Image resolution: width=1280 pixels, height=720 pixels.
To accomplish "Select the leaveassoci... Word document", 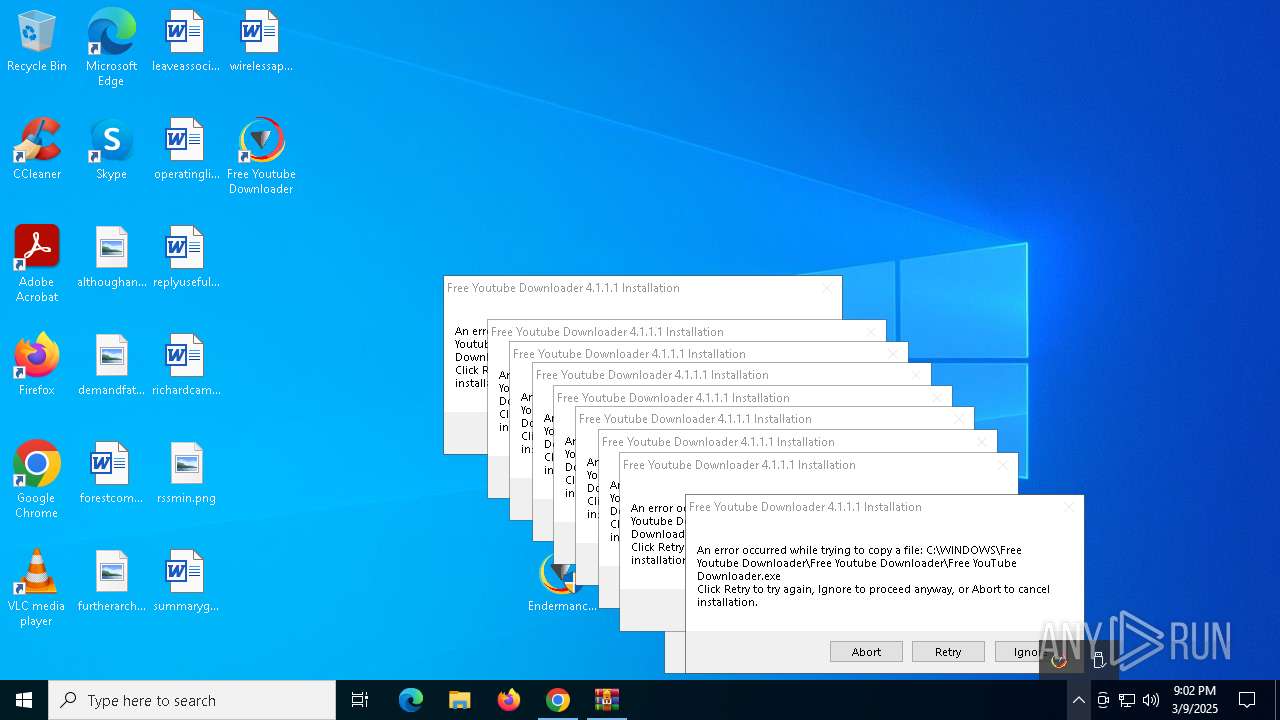I will coord(185,41).
